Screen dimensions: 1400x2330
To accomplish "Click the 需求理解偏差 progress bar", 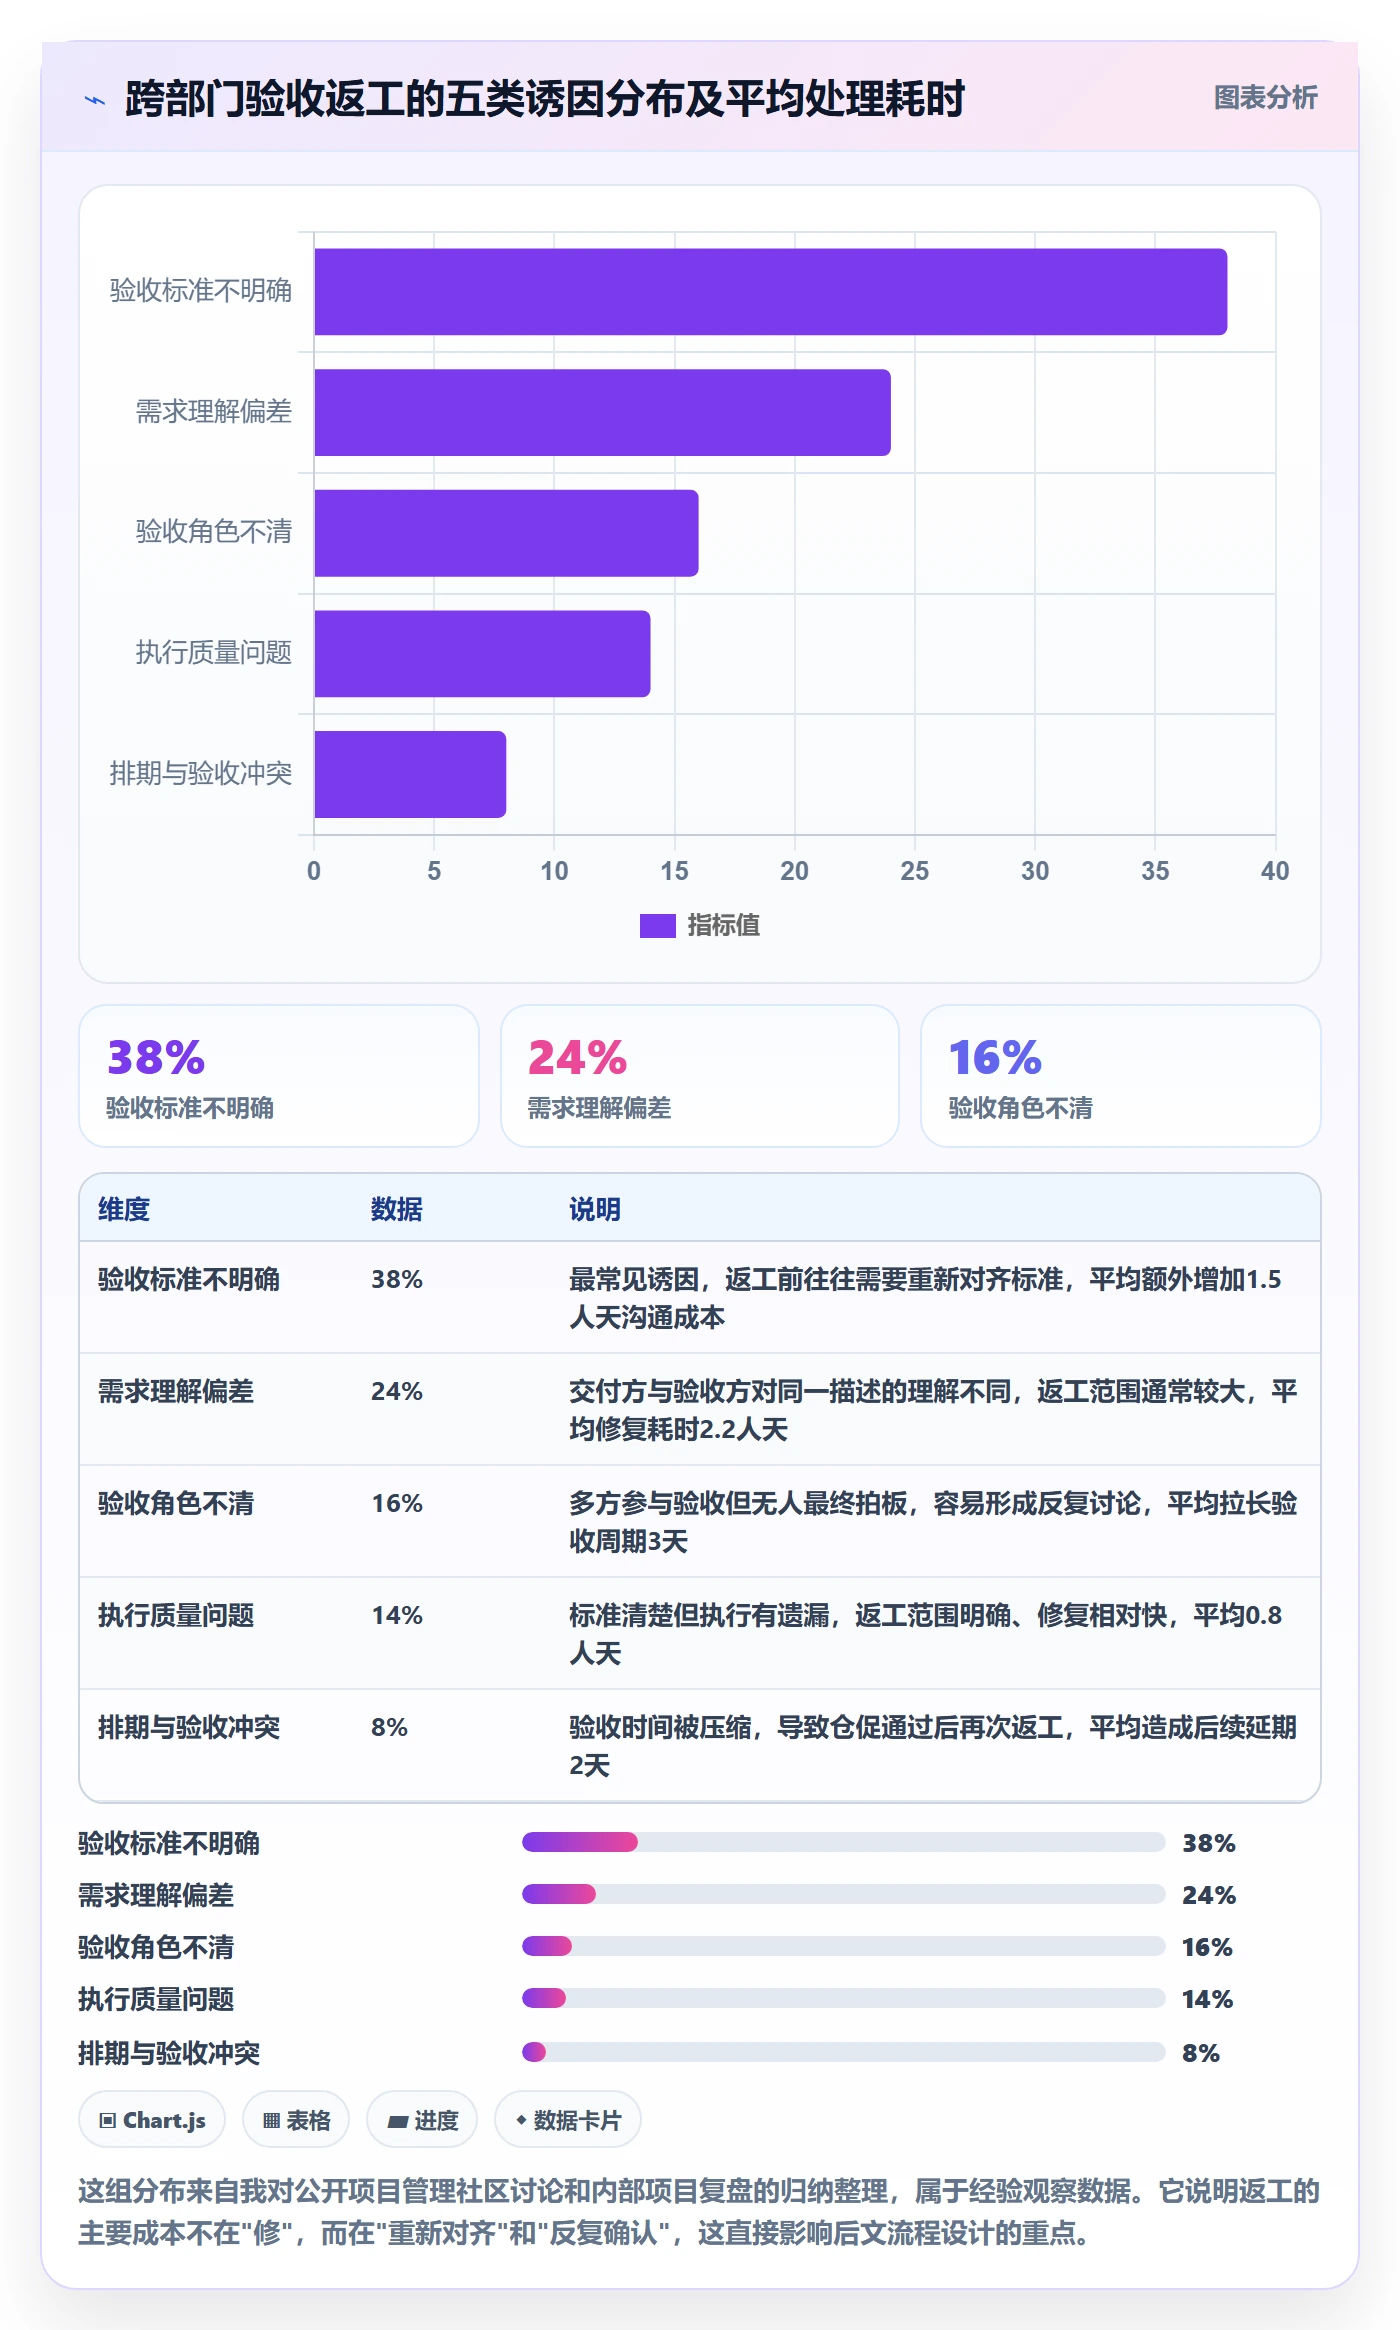I will tap(843, 1894).
